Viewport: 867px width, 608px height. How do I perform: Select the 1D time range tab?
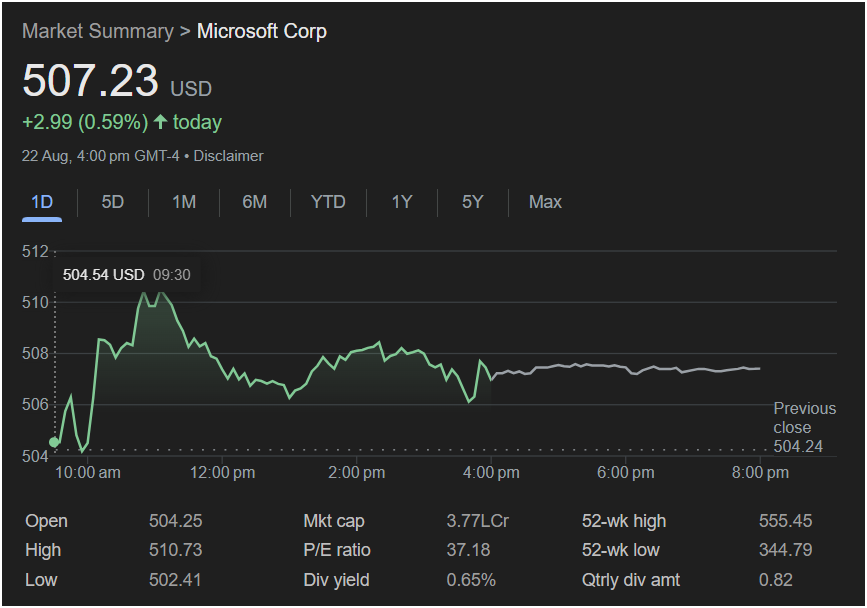click(42, 202)
